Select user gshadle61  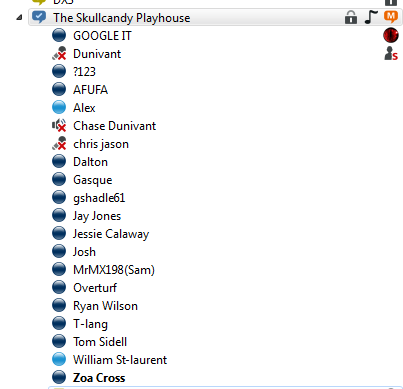(x=99, y=198)
